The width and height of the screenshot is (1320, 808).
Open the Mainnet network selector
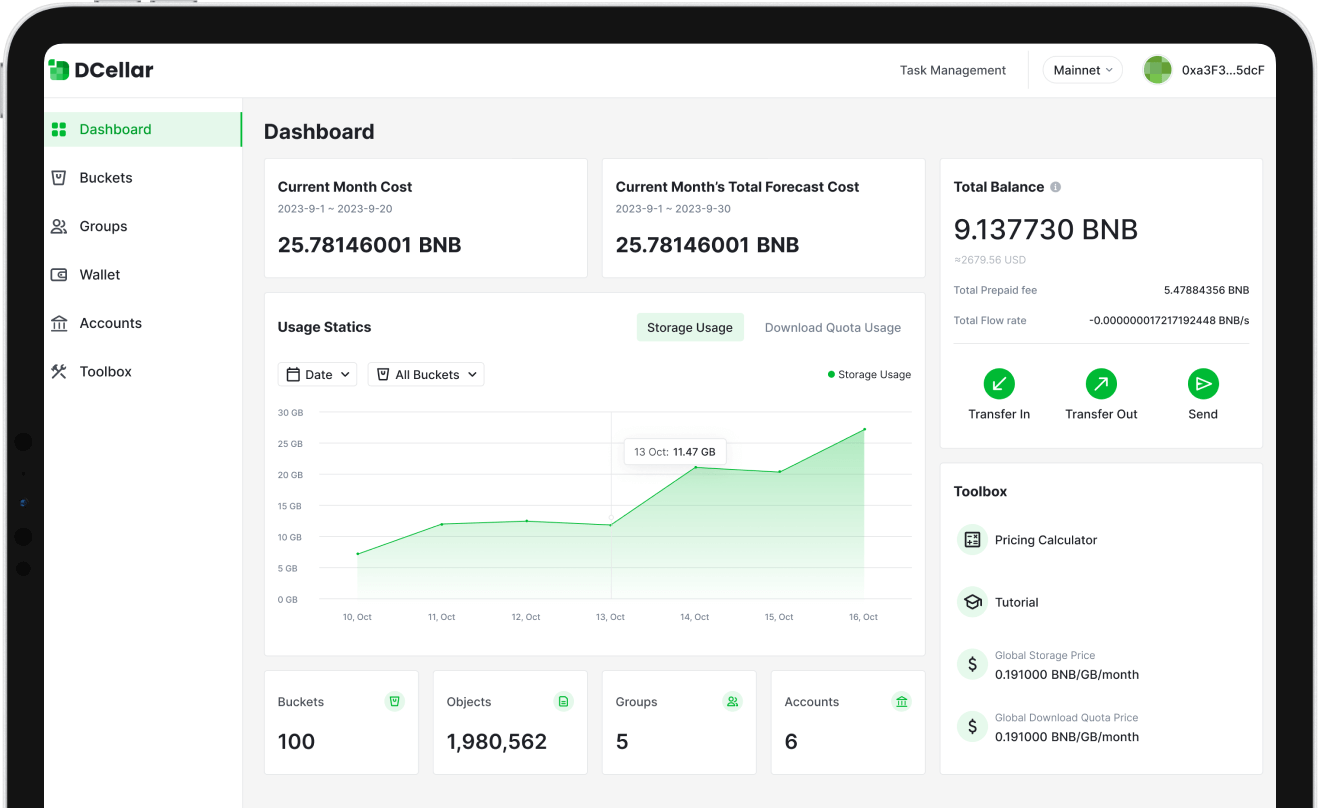(x=1082, y=70)
